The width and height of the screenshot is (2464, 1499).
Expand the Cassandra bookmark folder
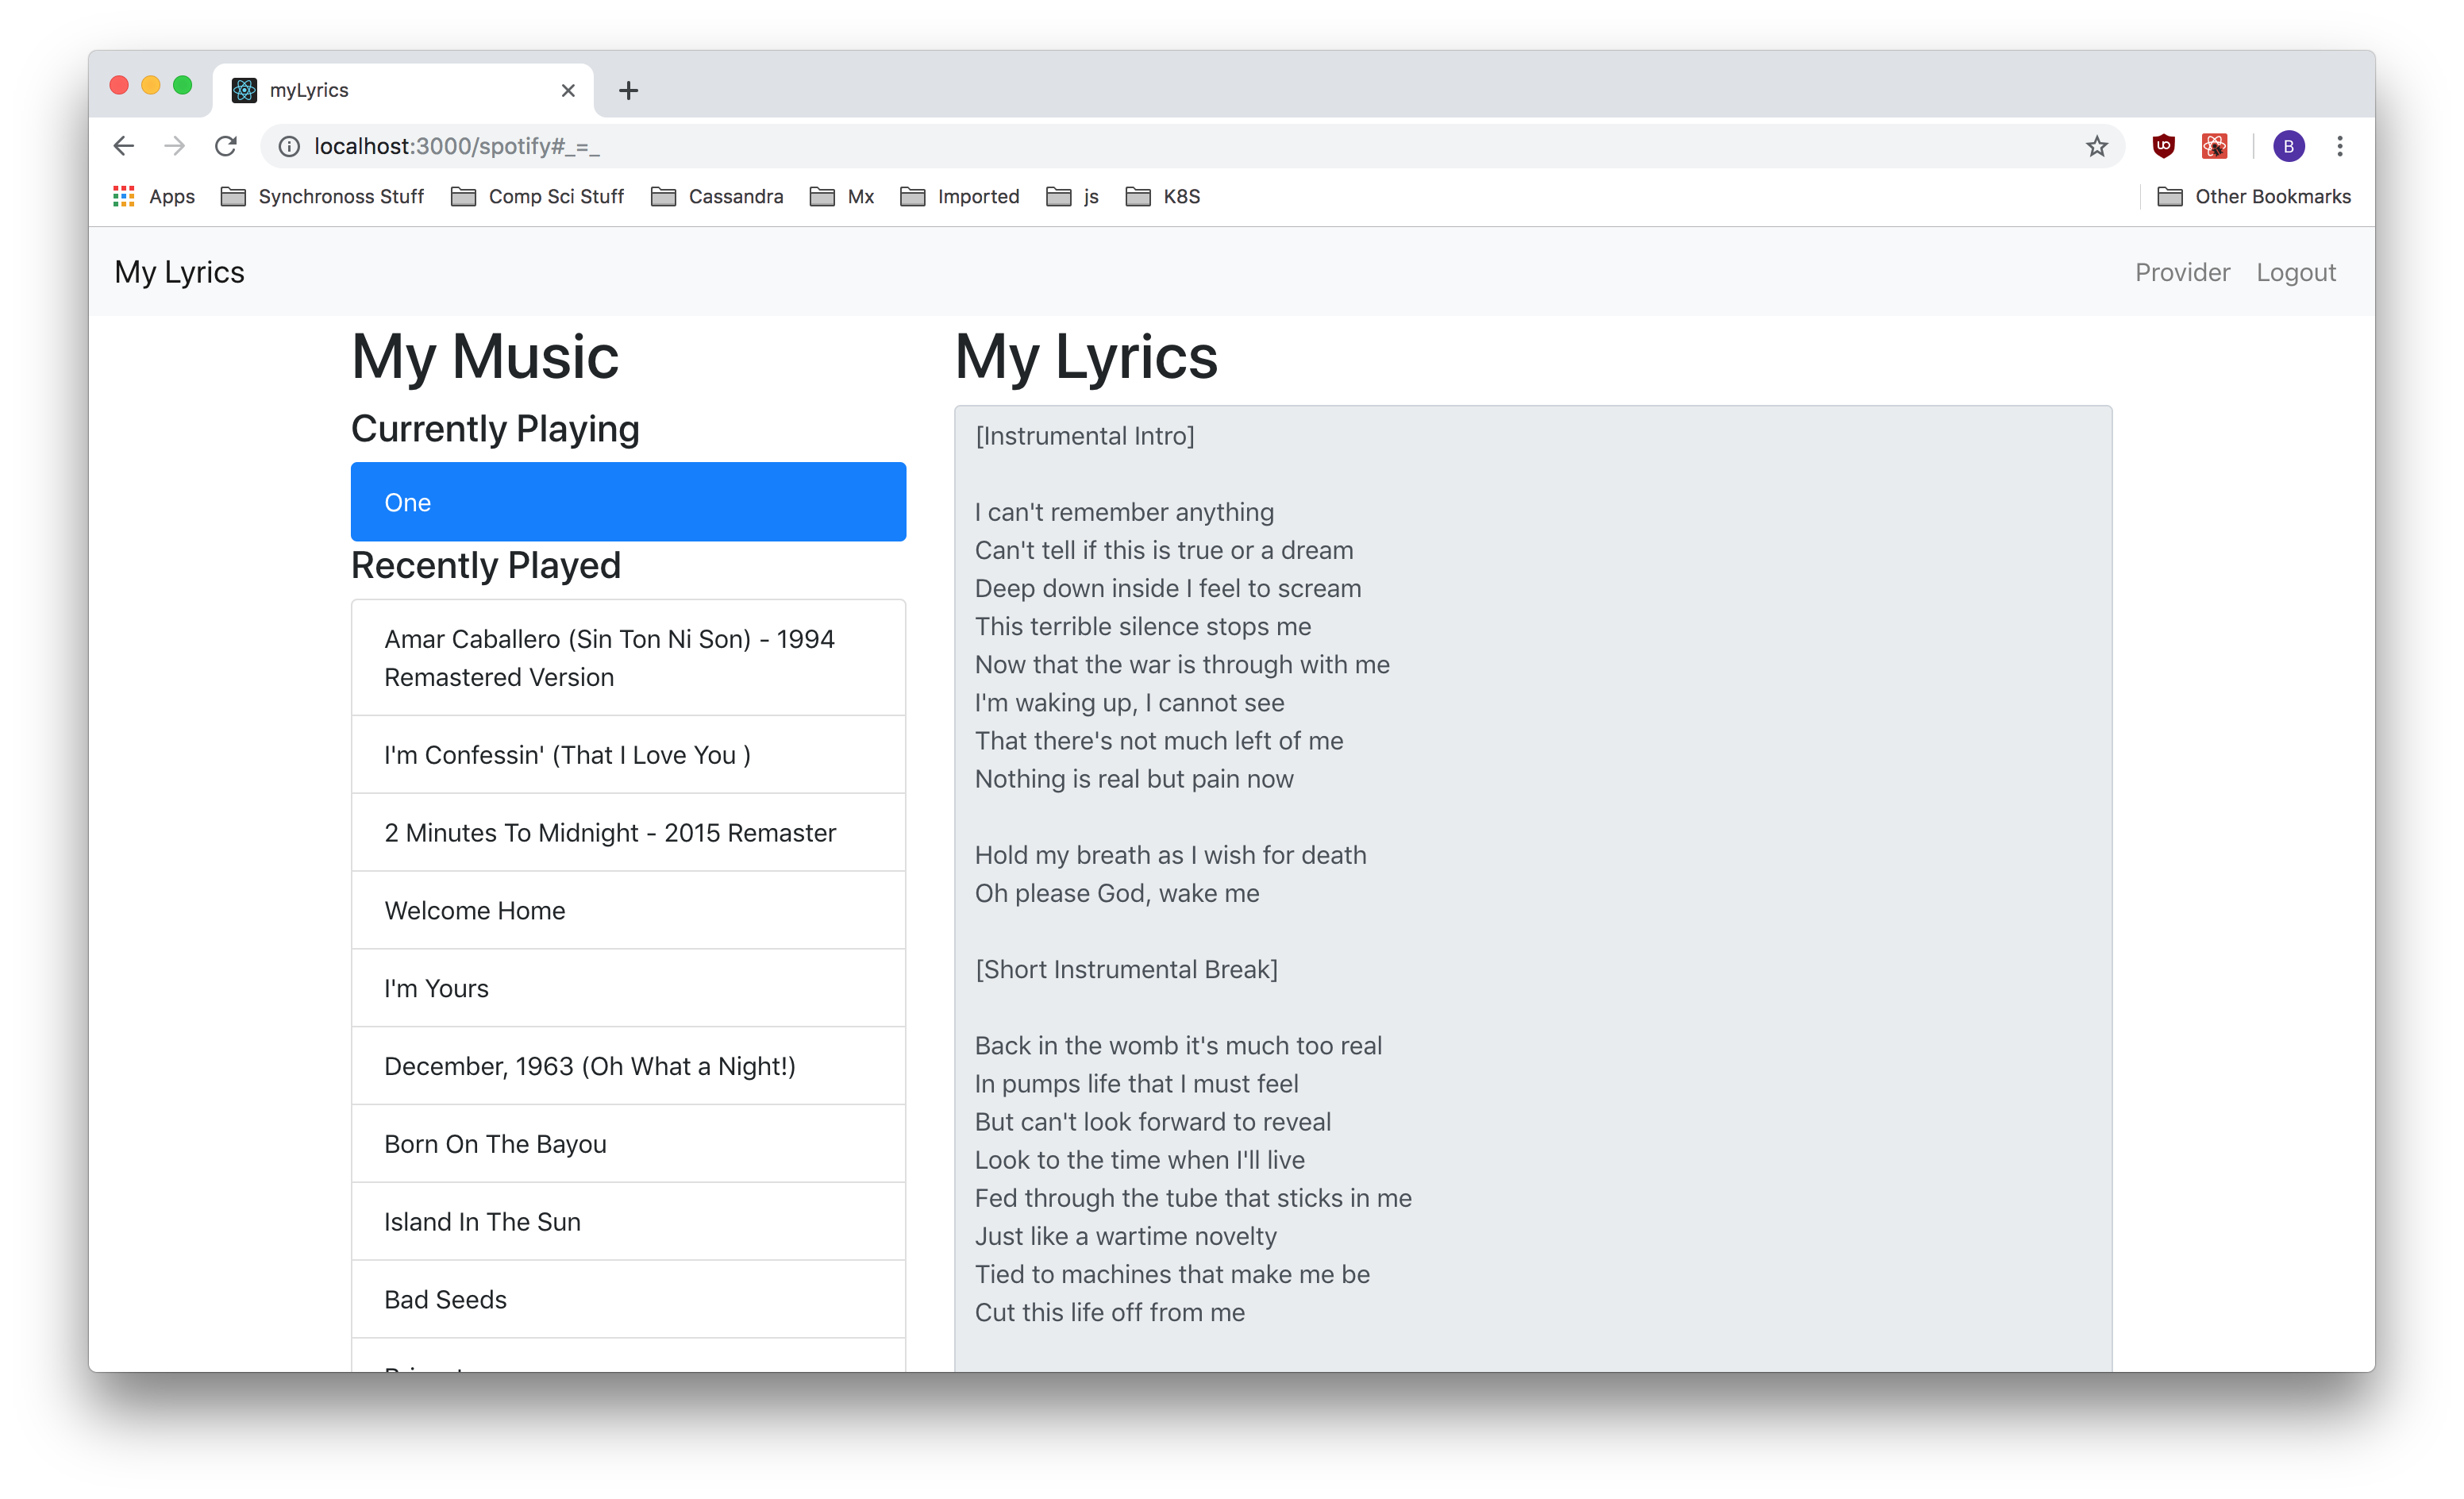pos(717,197)
